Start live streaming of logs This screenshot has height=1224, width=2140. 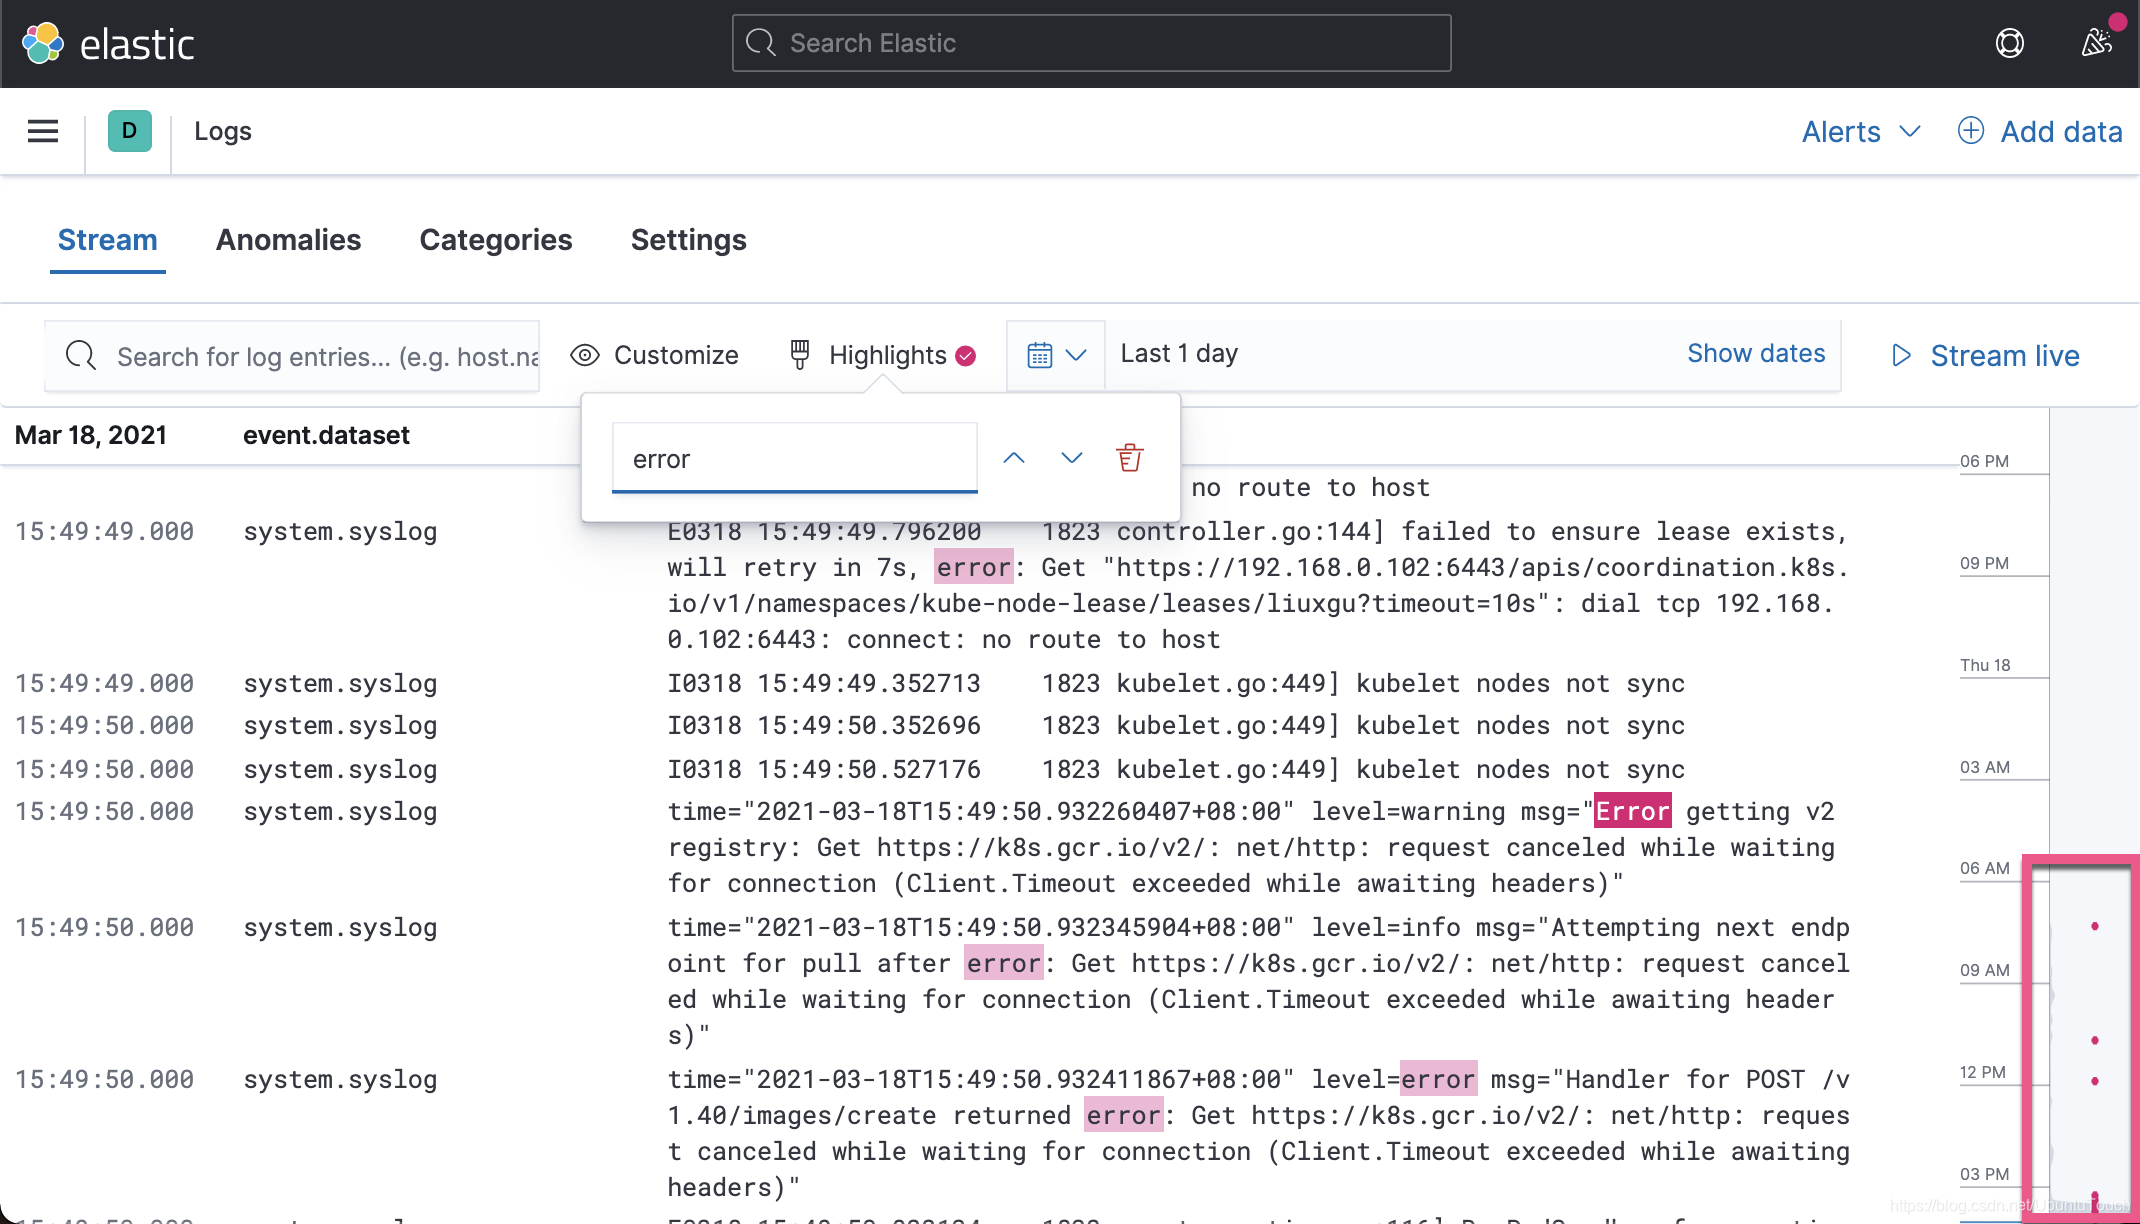tap(1985, 355)
